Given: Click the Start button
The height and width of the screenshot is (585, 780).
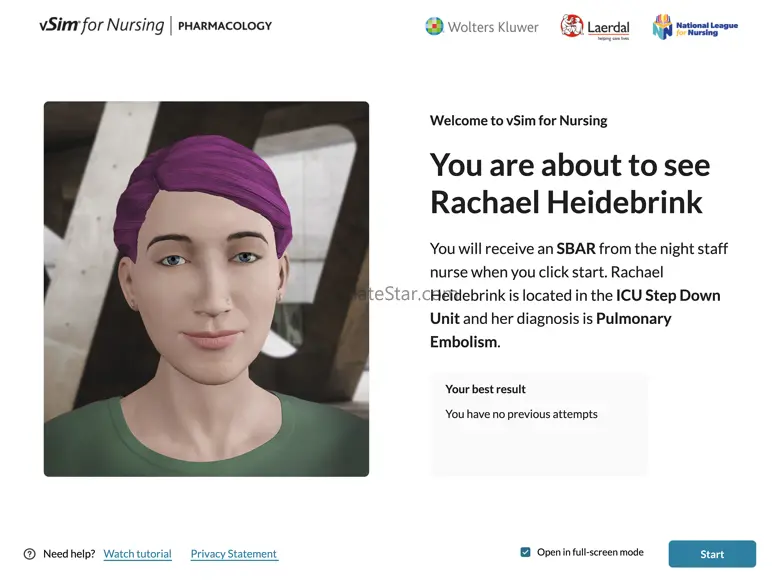Looking at the screenshot, I should point(712,554).
